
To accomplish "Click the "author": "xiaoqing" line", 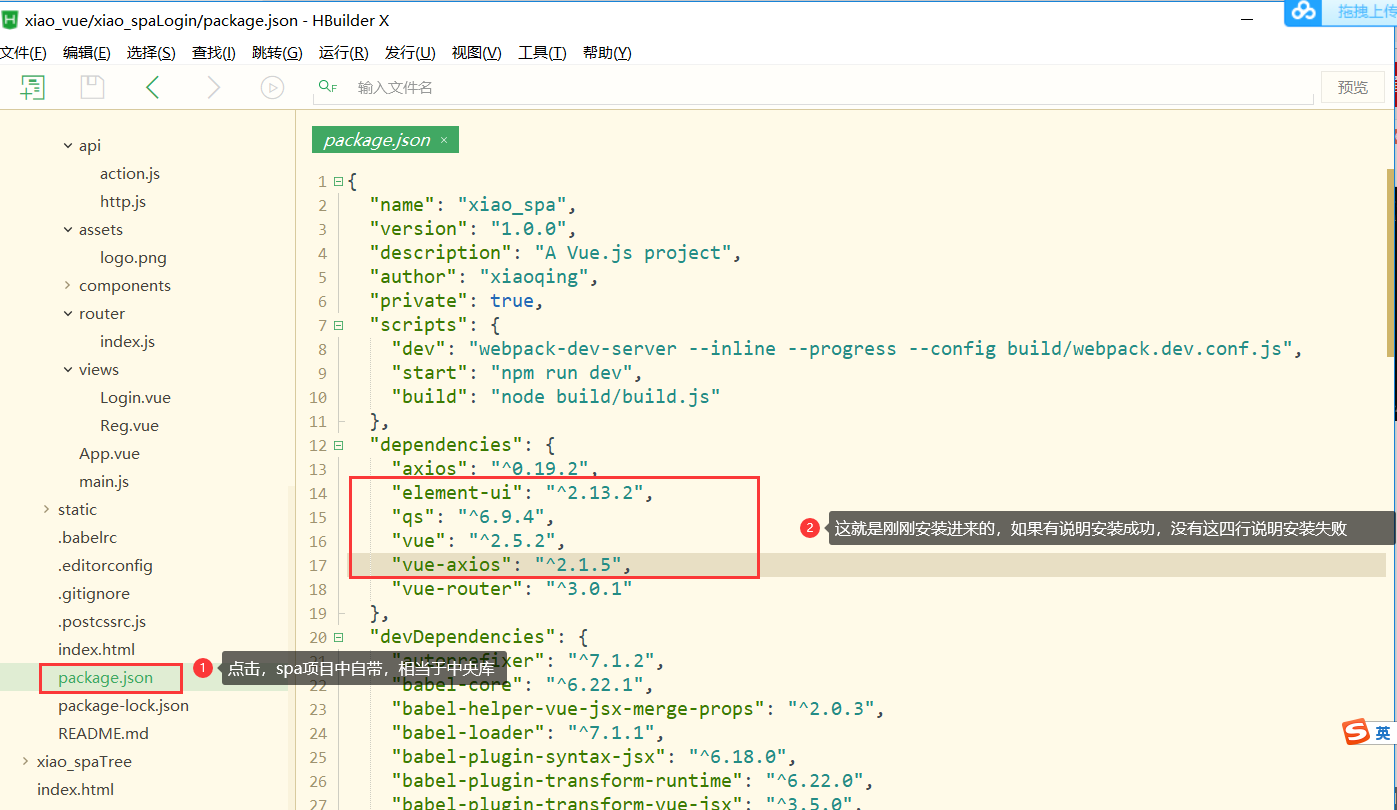I will [484, 277].
